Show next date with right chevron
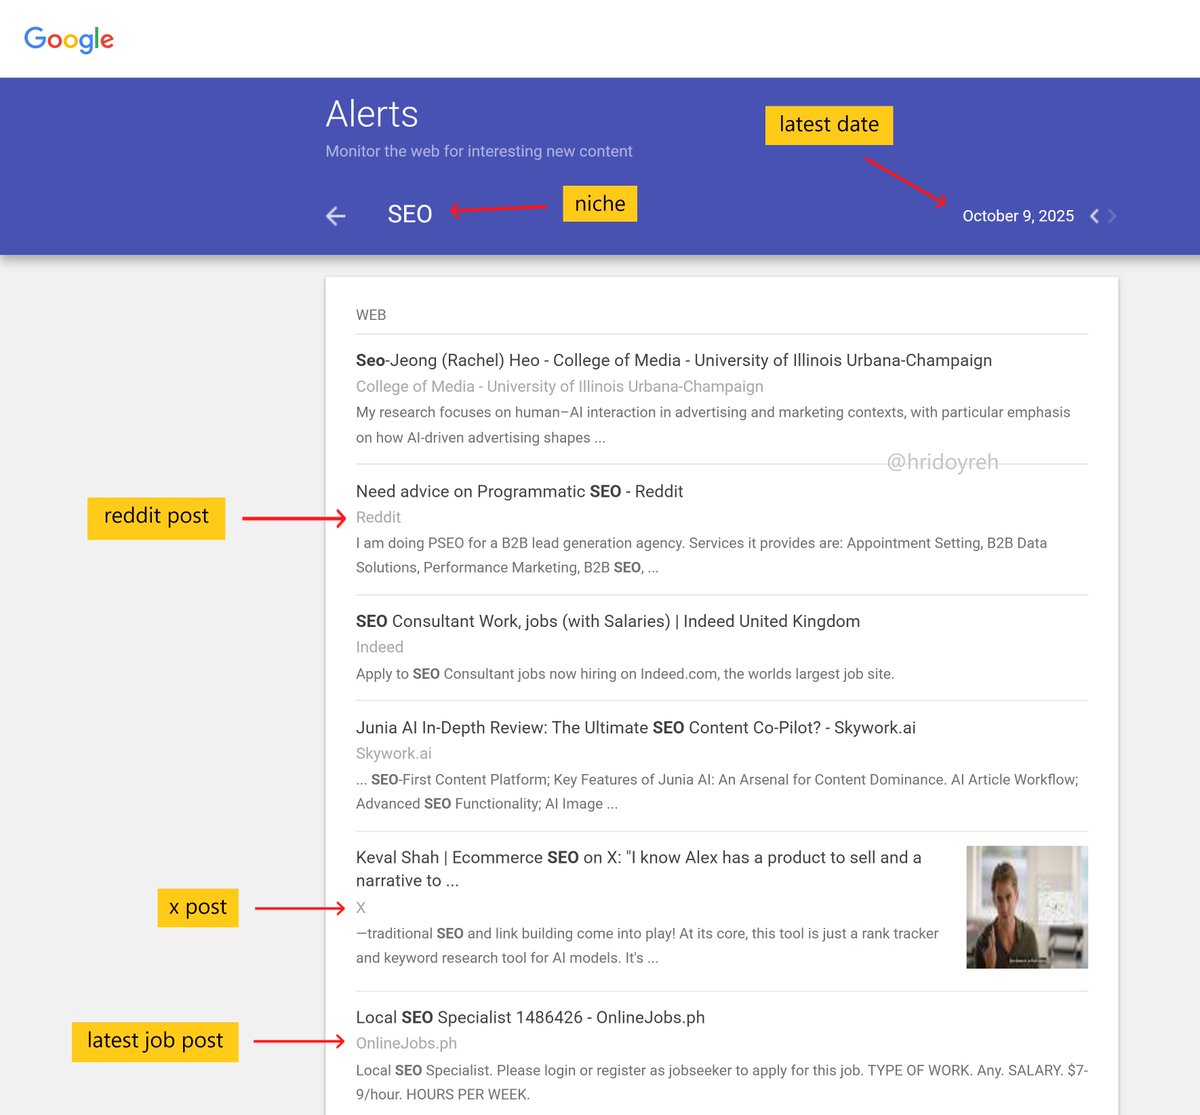The height and width of the screenshot is (1115, 1200). (1112, 216)
